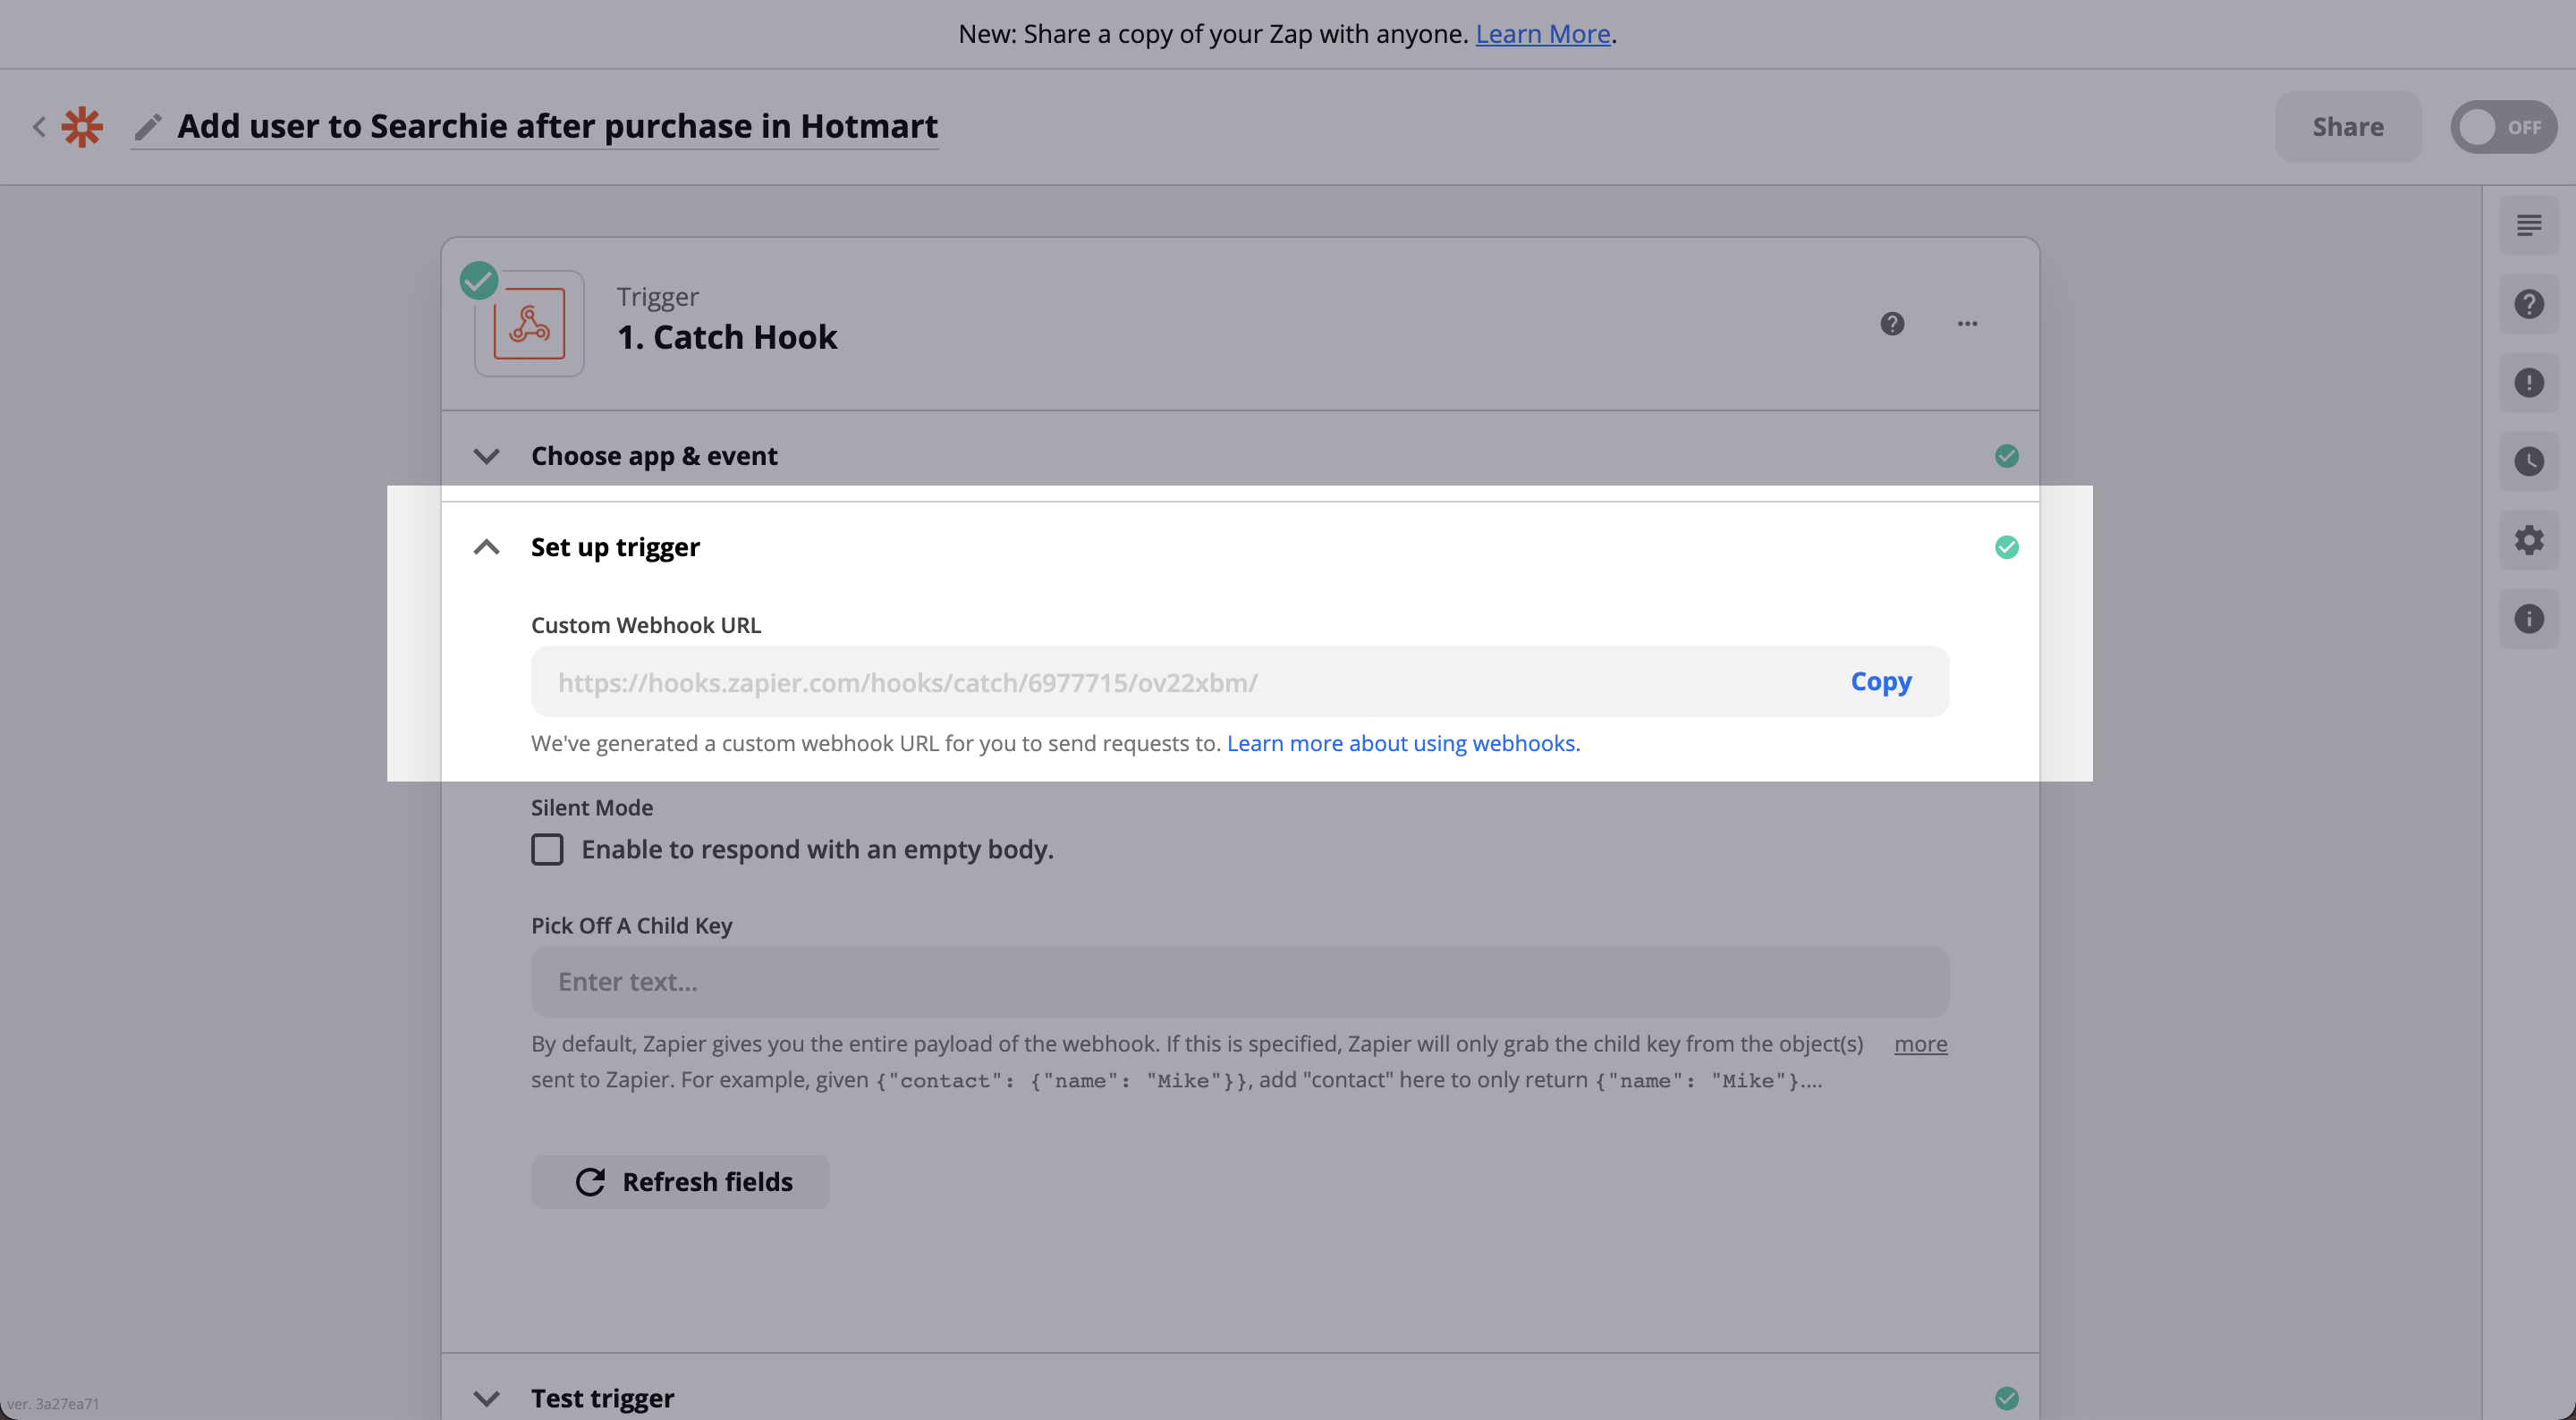Expand the Choose app & event section
Image resolution: width=2576 pixels, height=1420 pixels.
[486, 456]
